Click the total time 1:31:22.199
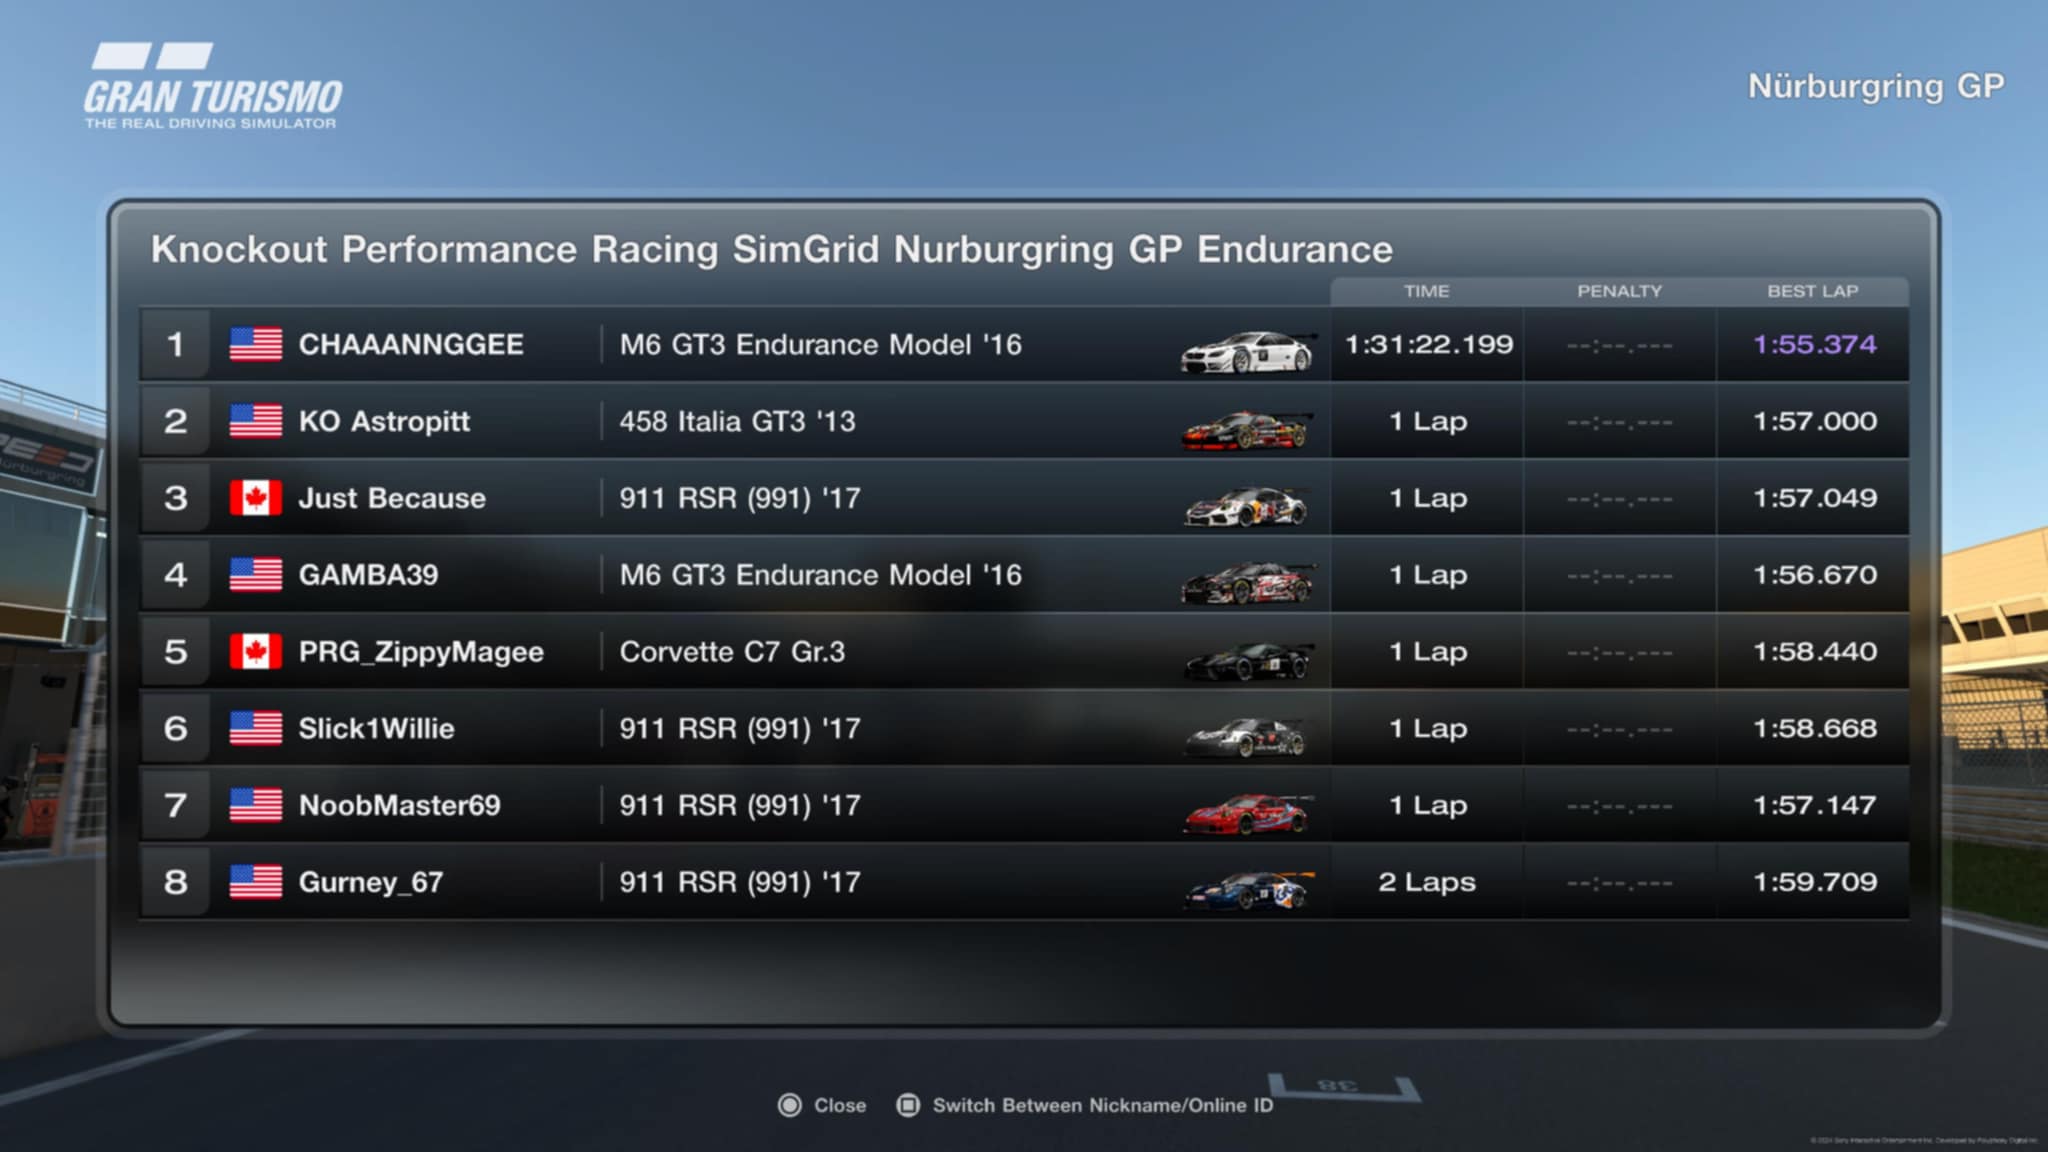This screenshot has height=1152, width=2048. coord(1429,344)
